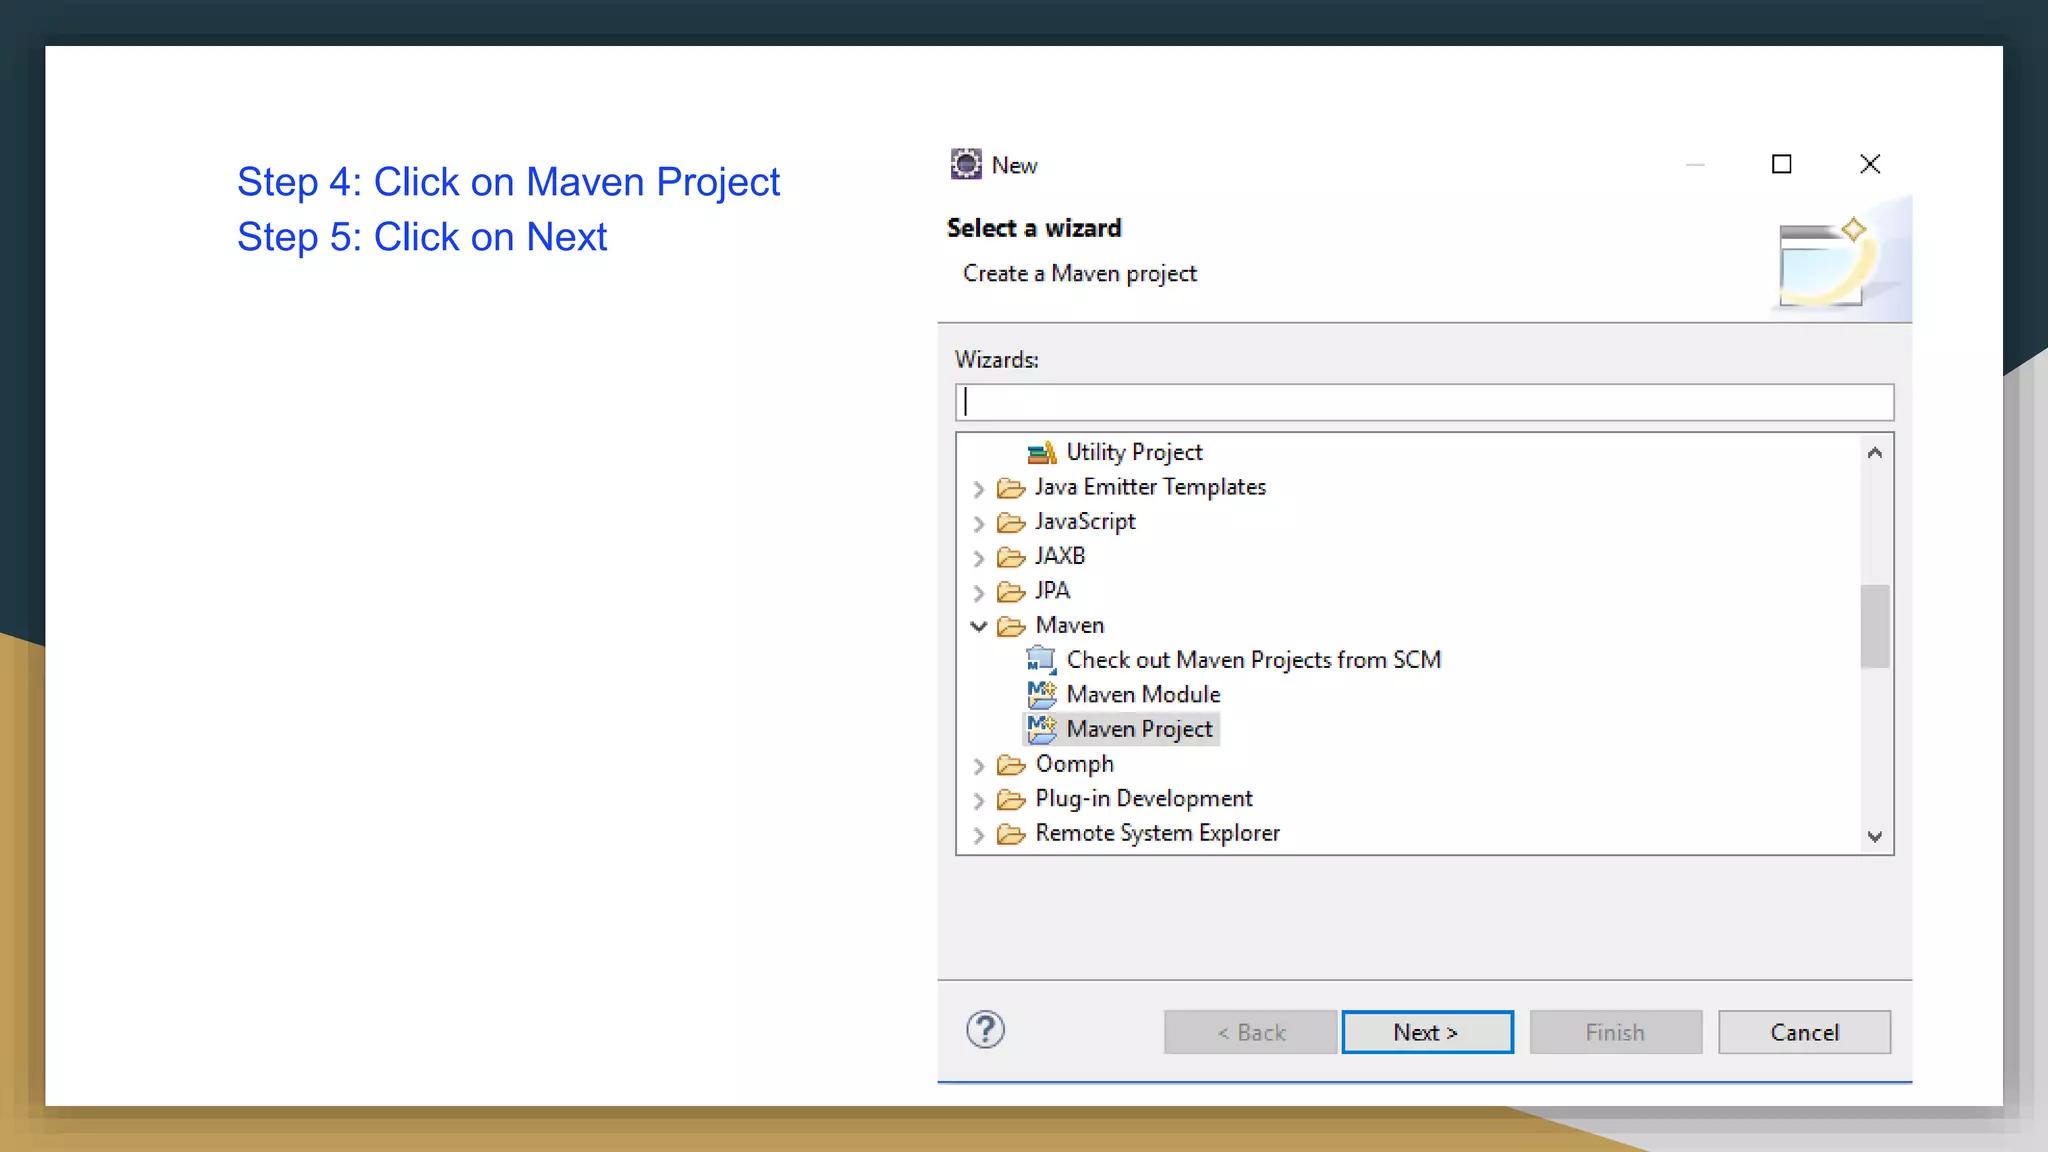The height and width of the screenshot is (1152, 2048).
Task: Expand the JPA folder
Action: (x=979, y=592)
